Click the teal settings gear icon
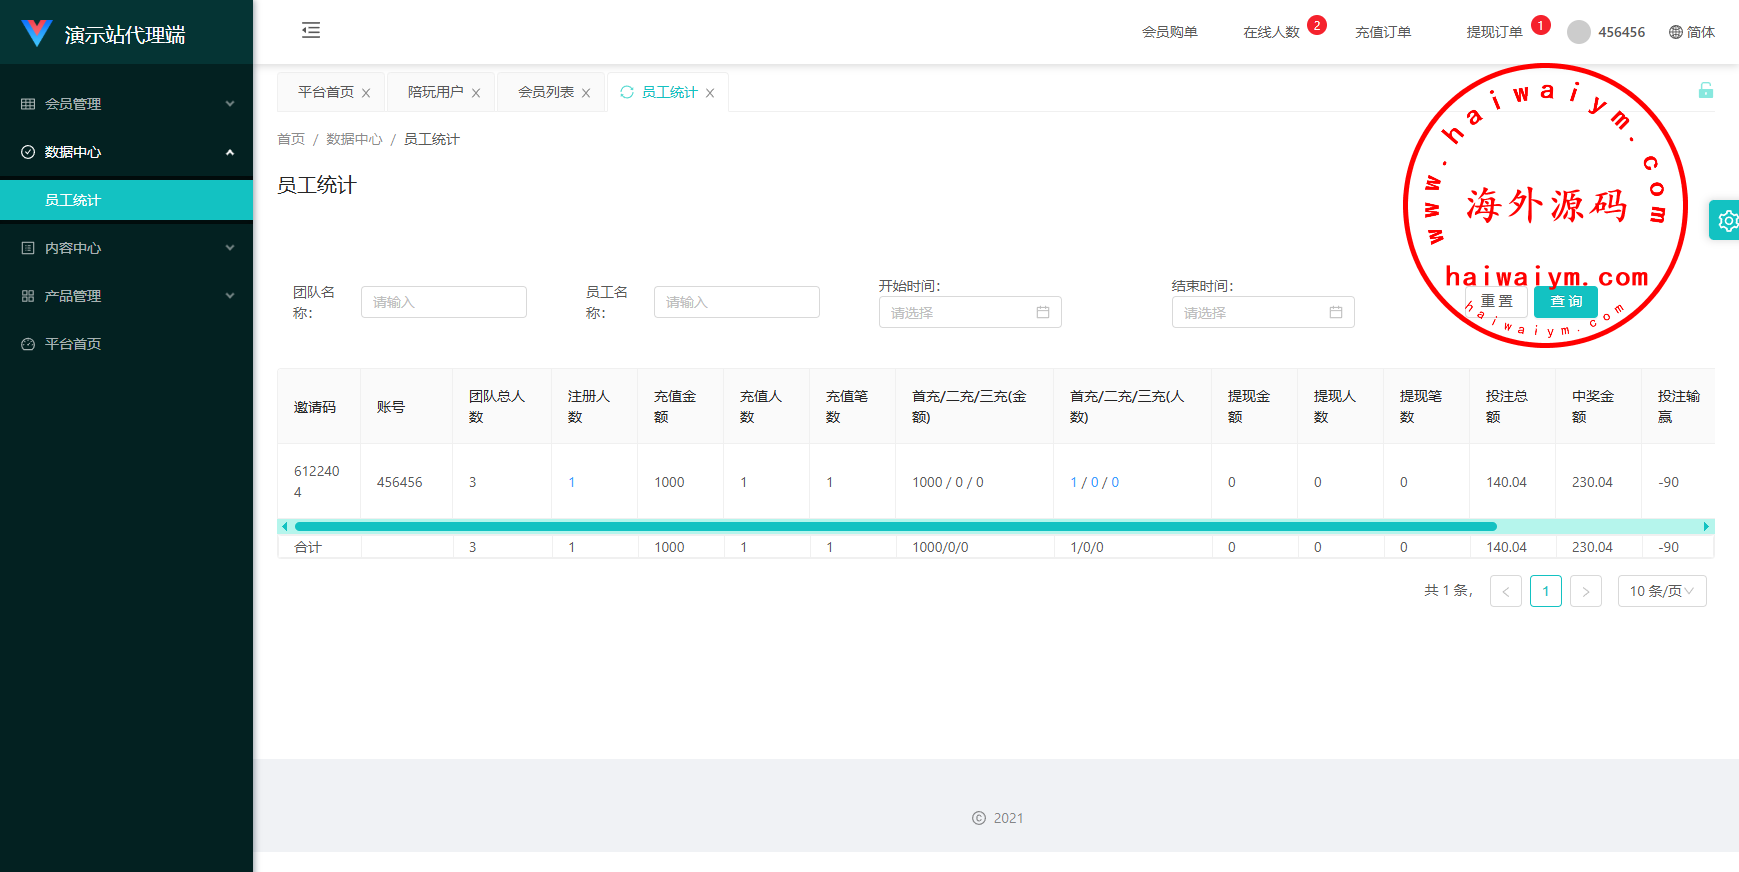The width and height of the screenshot is (1739, 872). click(1726, 221)
